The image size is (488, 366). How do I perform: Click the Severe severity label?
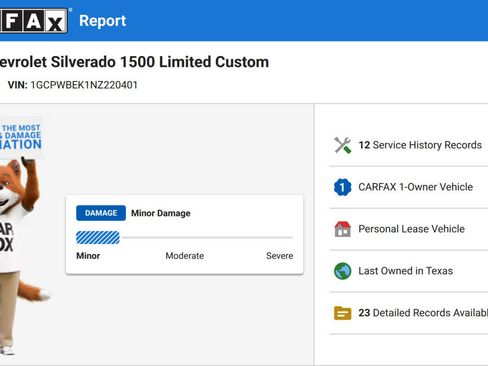point(280,256)
